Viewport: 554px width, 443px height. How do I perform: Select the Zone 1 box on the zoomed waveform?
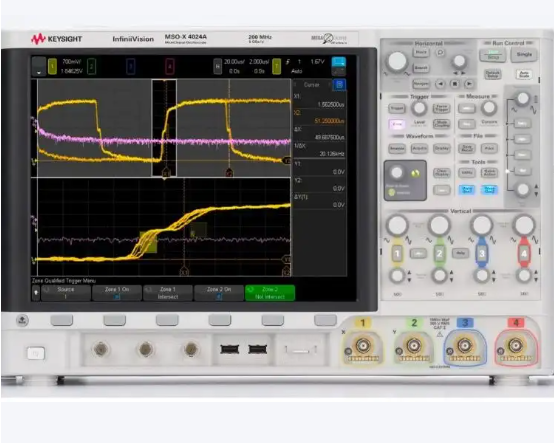[149, 242]
